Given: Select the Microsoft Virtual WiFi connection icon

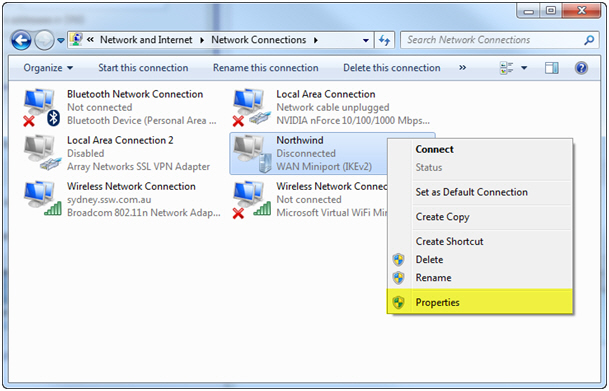Looking at the screenshot, I should (252, 200).
